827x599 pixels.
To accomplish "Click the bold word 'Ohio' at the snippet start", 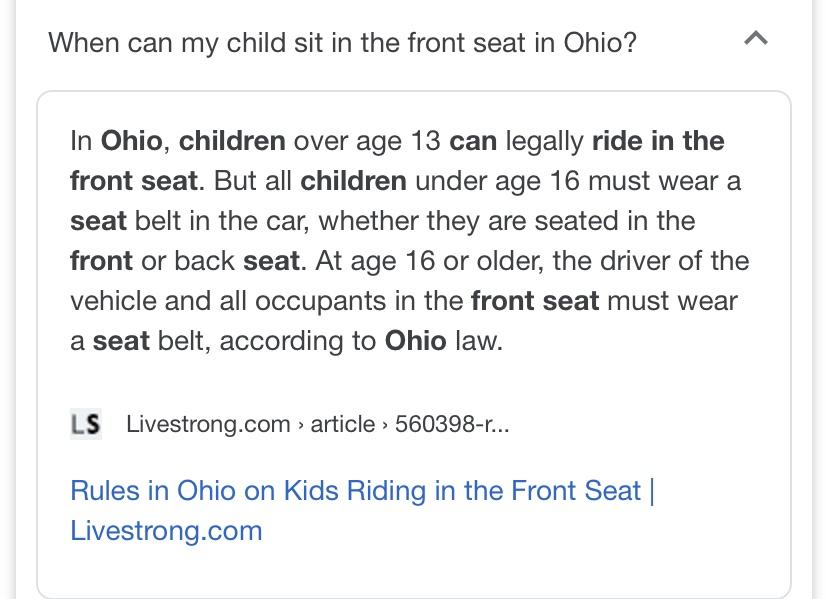I will pyautogui.click(x=131, y=141).
